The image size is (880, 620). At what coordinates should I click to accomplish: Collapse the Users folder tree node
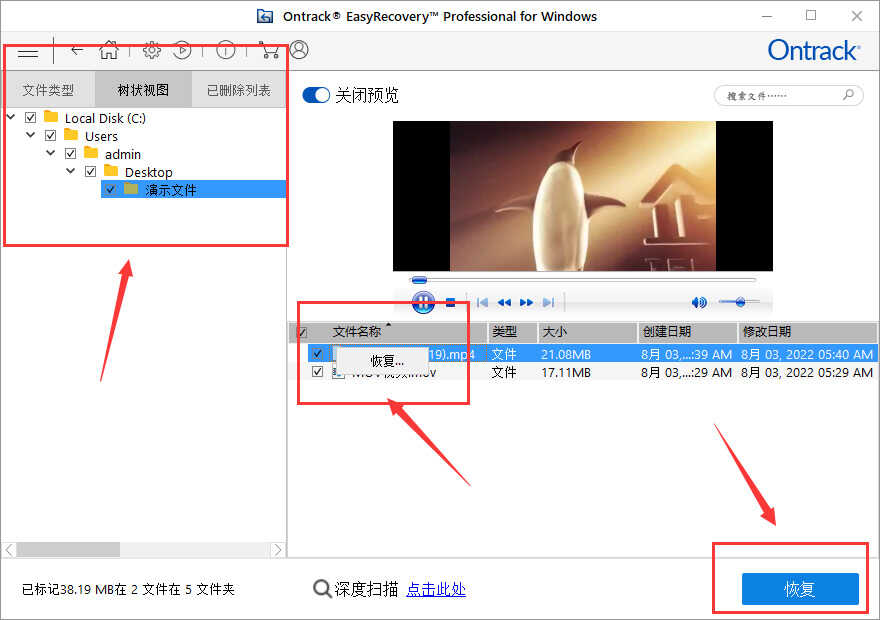click(x=31, y=136)
